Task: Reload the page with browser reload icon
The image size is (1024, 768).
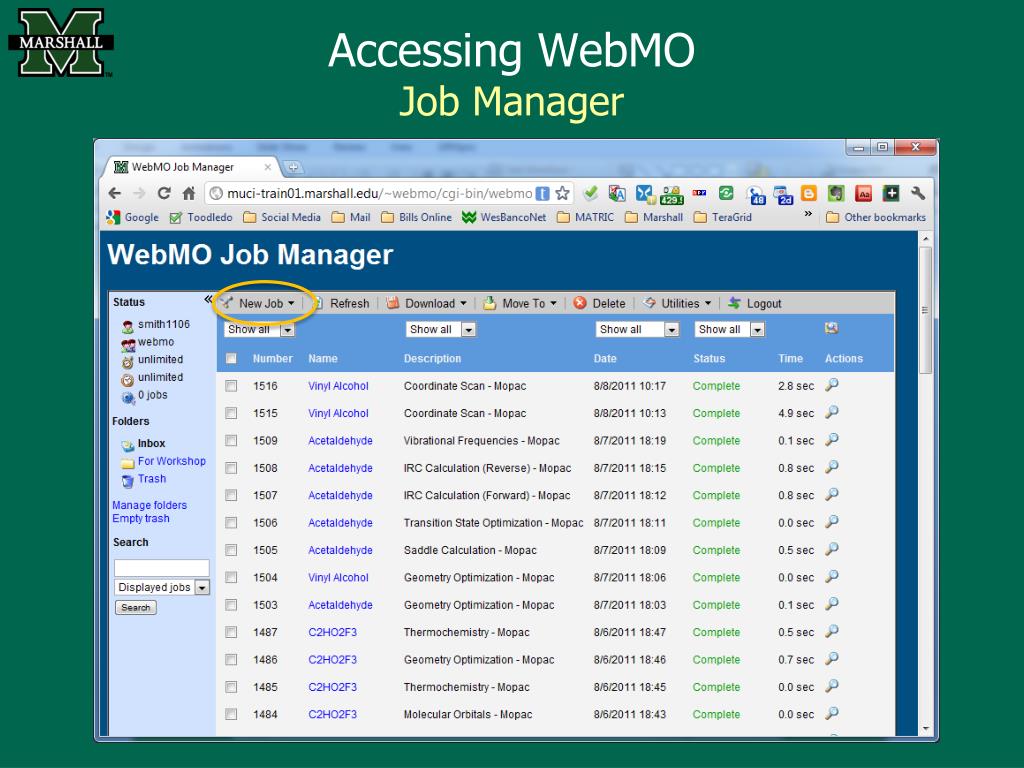Action: [x=164, y=193]
